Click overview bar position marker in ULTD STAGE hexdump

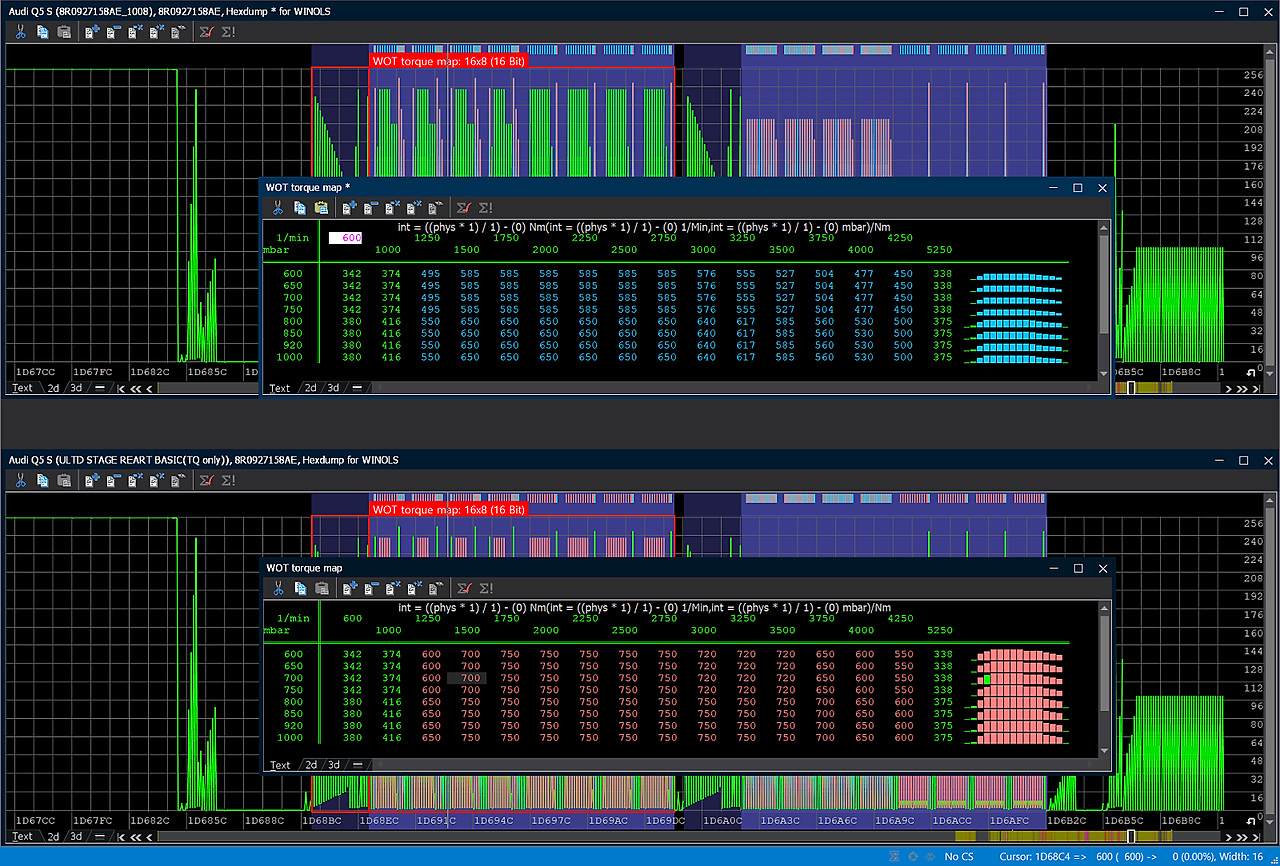(1131, 836)
